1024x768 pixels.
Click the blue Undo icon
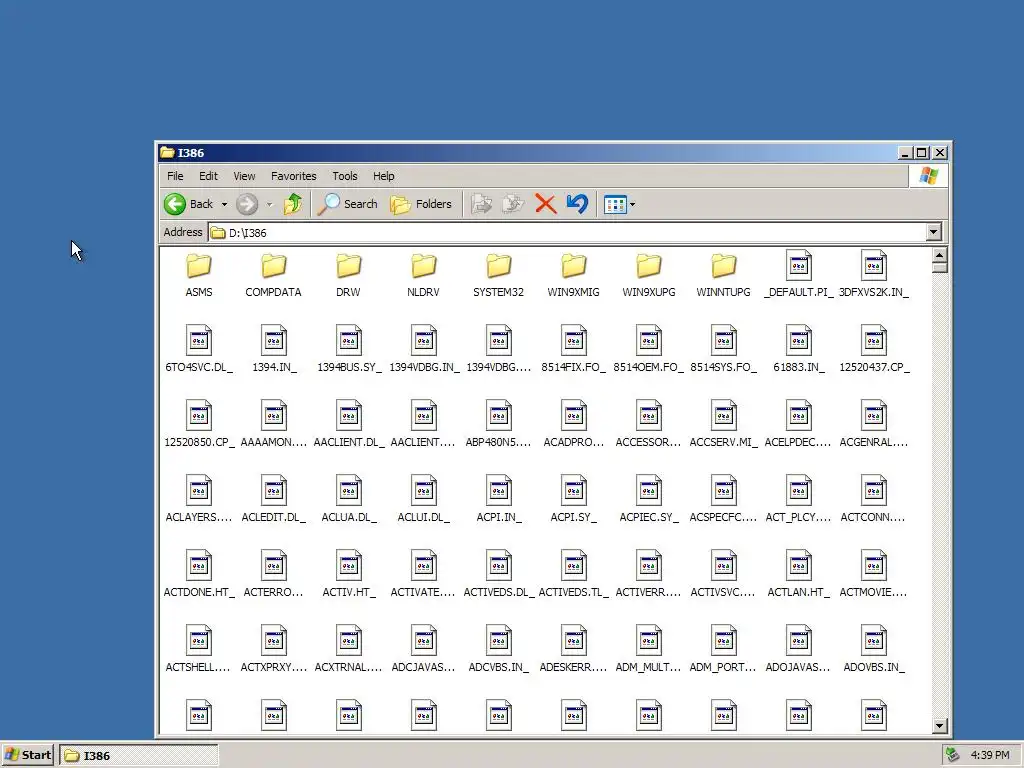pyautogui.click(x=577, y=204)
